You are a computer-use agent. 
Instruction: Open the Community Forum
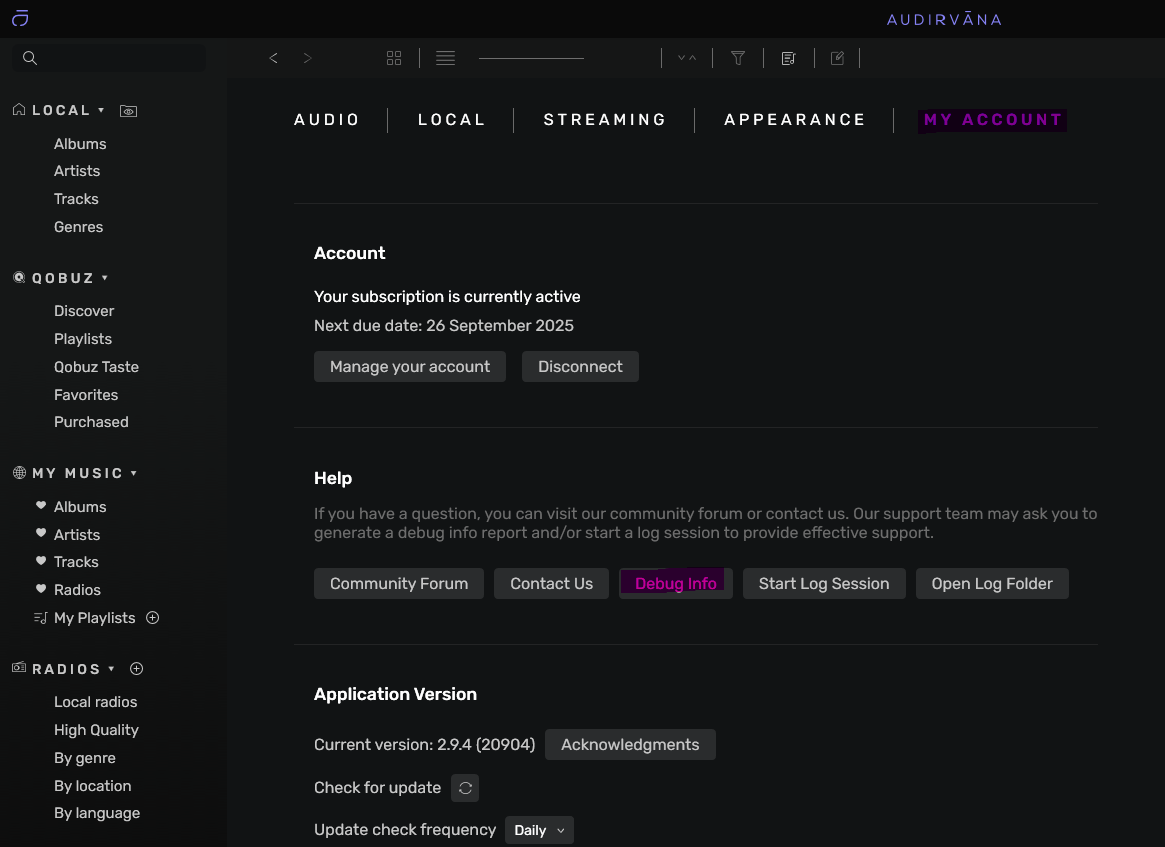pyautogui.click(x=398, y=583)
